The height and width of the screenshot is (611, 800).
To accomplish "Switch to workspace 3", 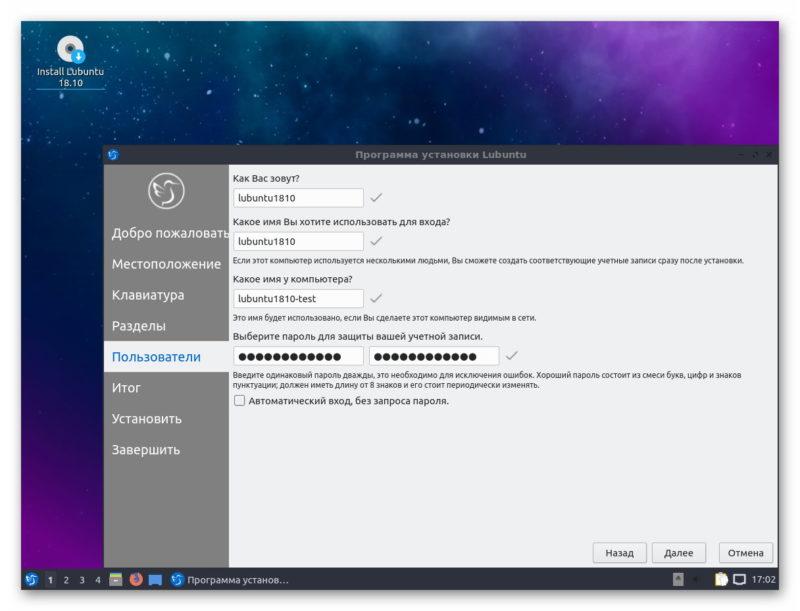I will point(82,580).
